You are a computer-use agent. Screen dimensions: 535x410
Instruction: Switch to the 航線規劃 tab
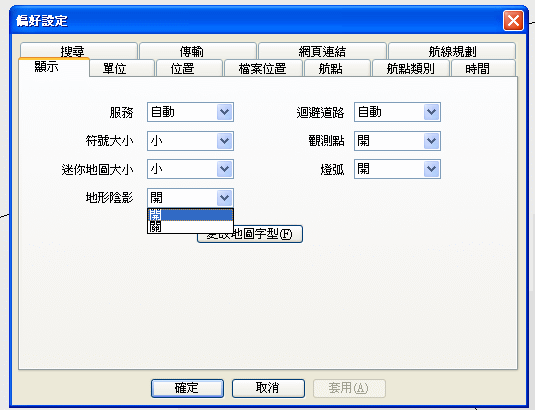tap(452, 50)
